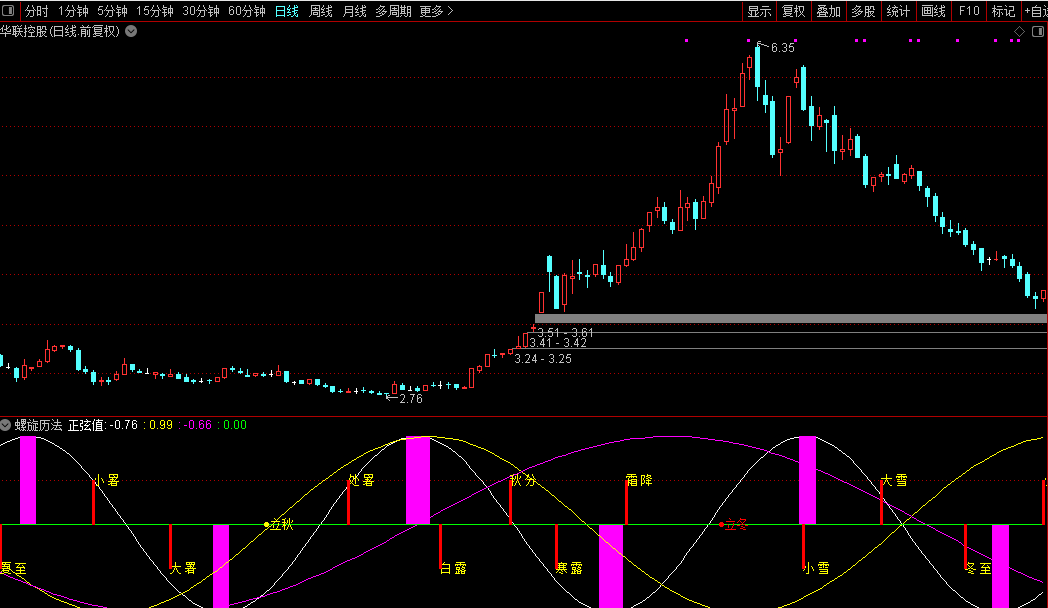Select the 30分钟 period tab
The width and height of the screenshot is (1048, 608).
(x=201, y=11)
